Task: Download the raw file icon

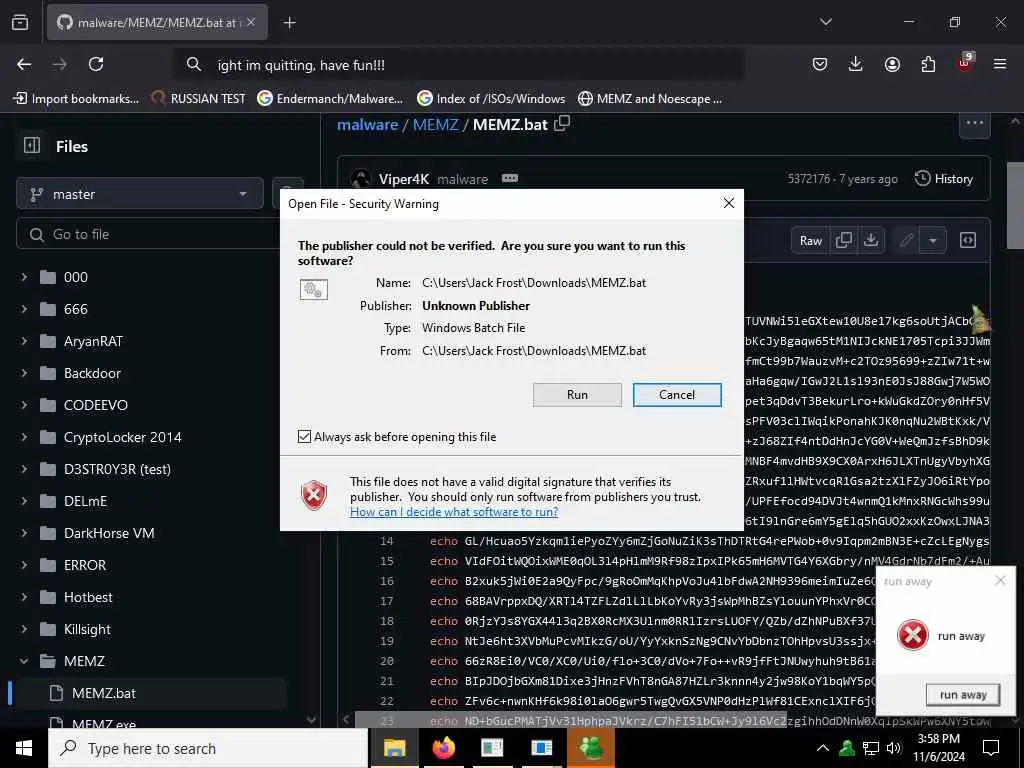Action: [x=871, y=240]
